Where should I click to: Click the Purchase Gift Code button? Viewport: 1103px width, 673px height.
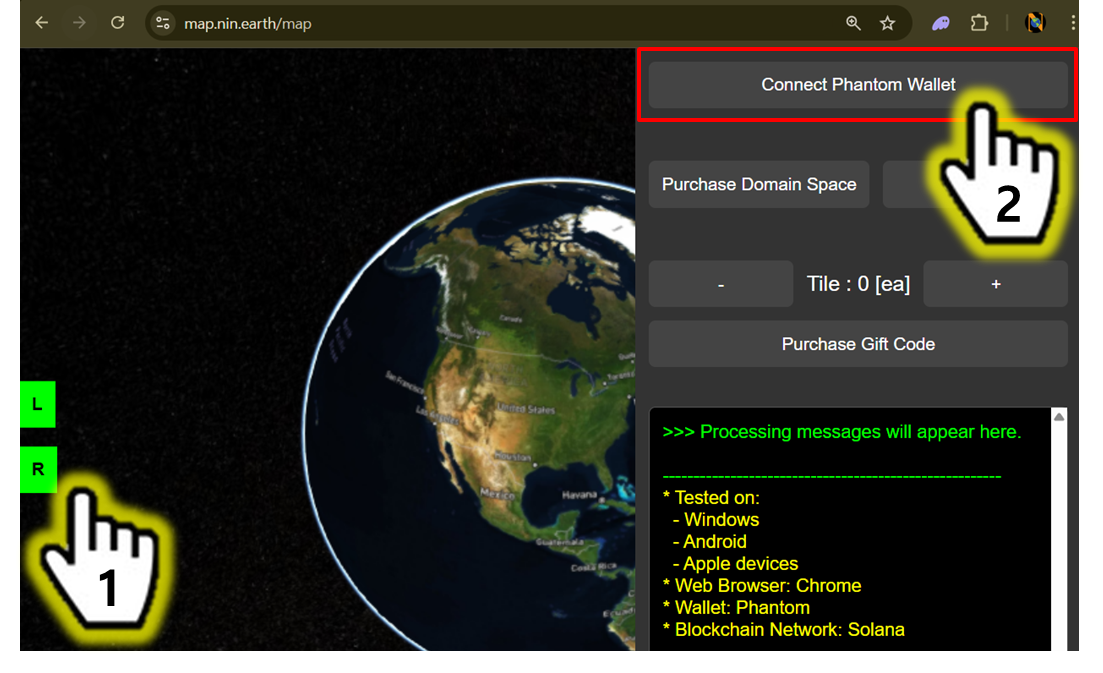pyautogui.click(x=858, y=344)
